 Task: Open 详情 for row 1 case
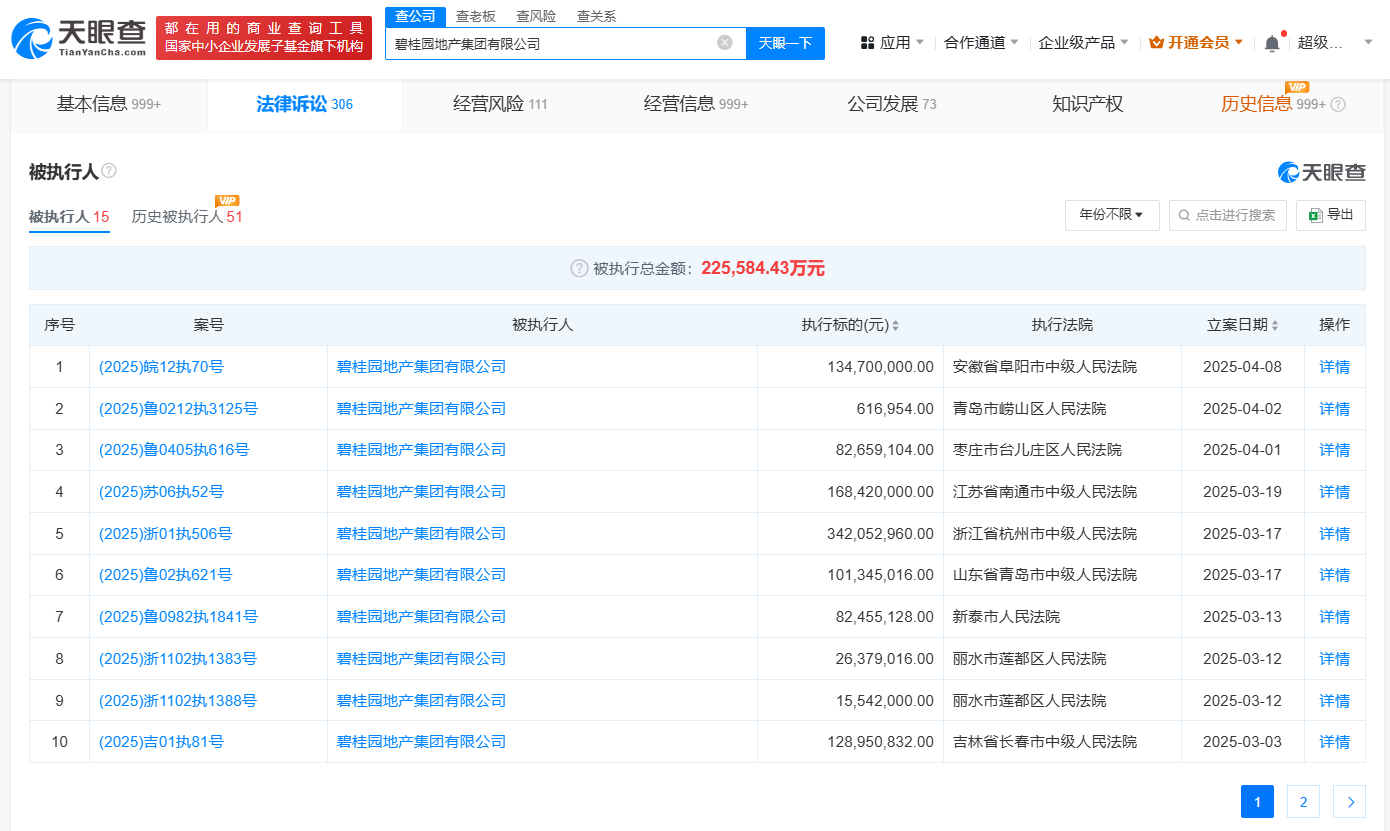[1334, 367]
